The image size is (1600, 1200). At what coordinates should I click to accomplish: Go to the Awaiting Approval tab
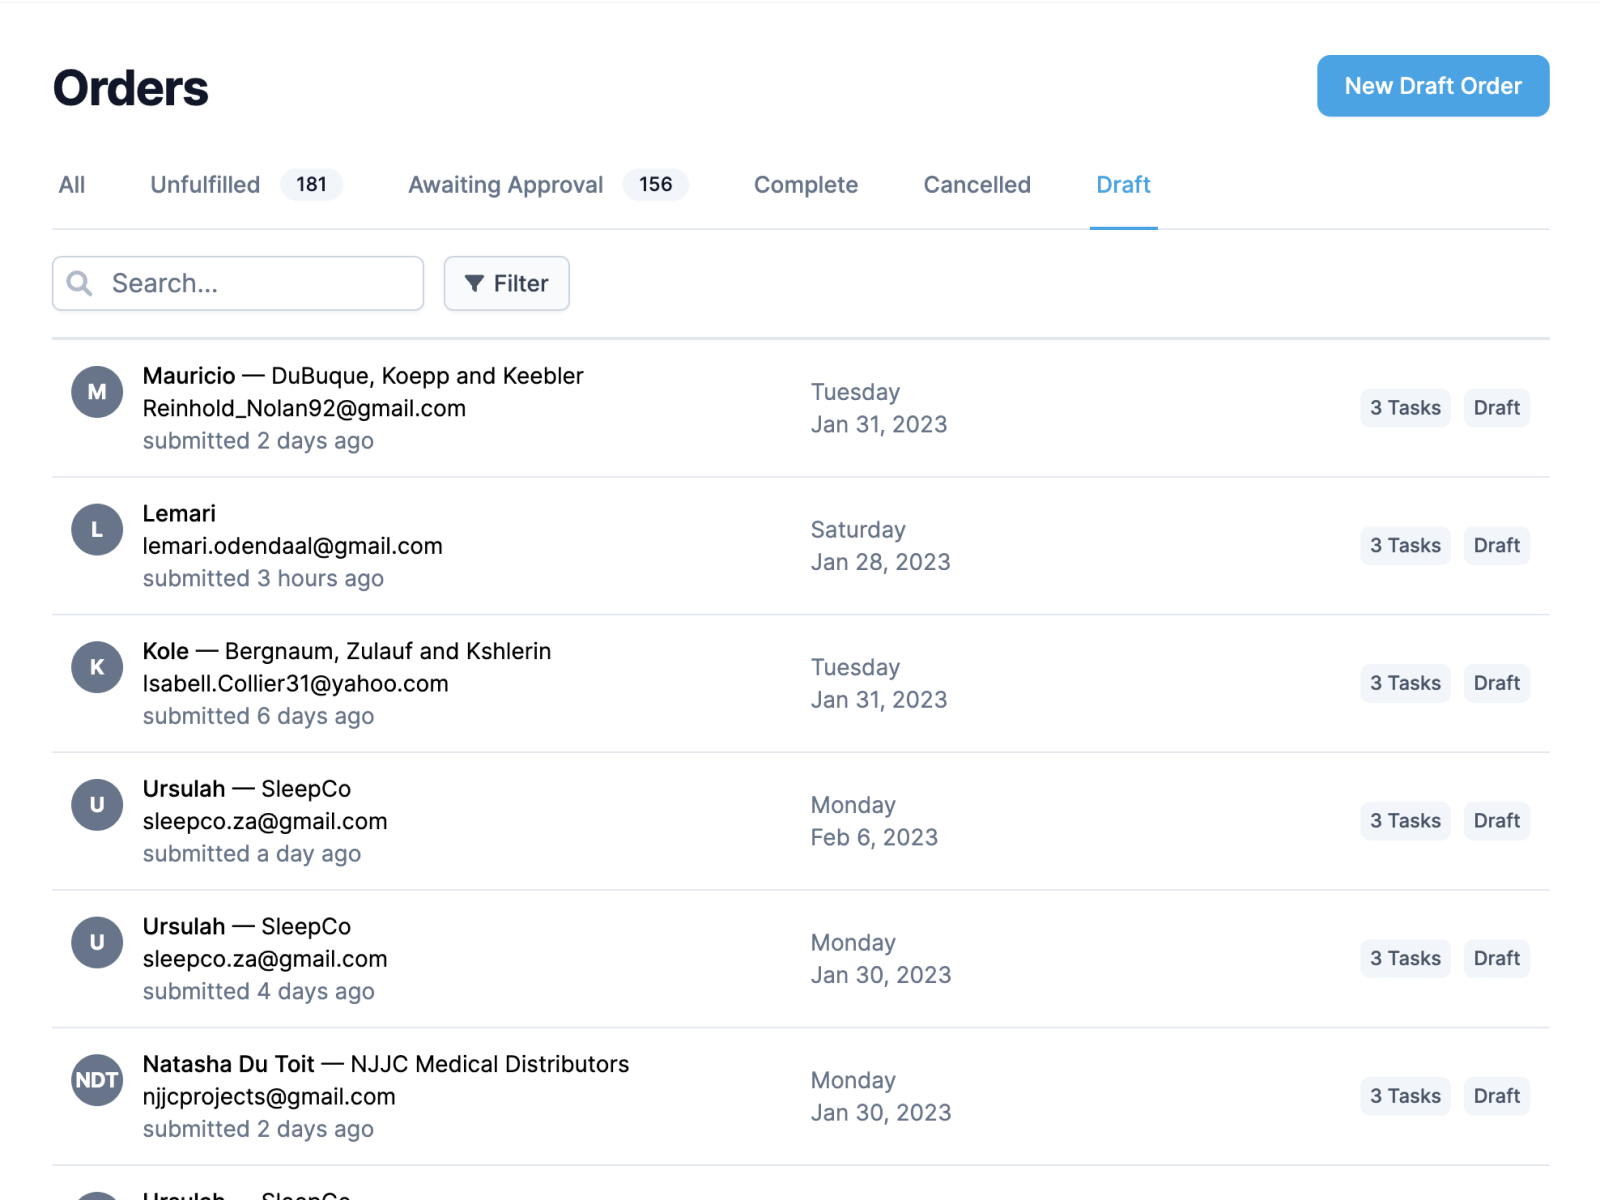[x=505, y=185]
